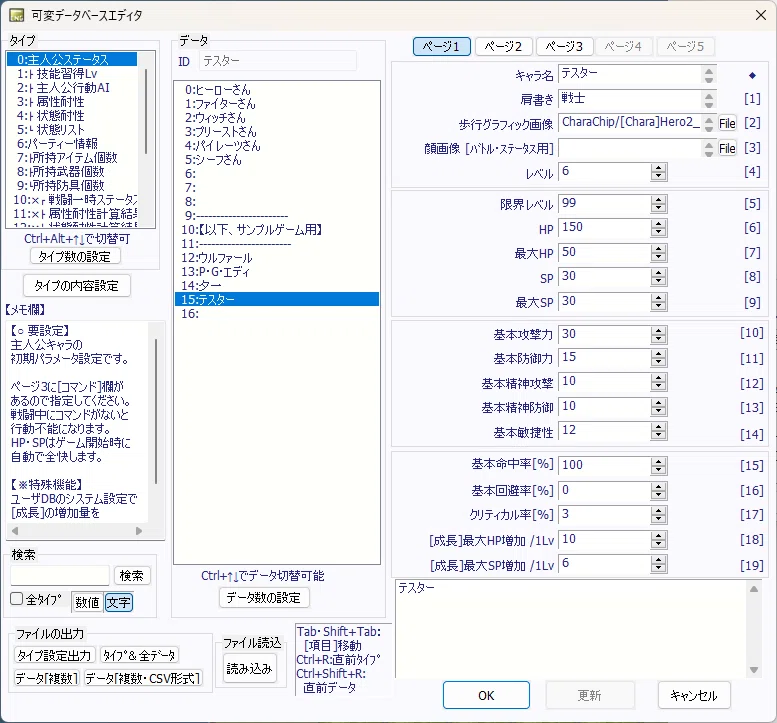
Task: Click description box scroll up arrow
Action: click(x=754, y=589)
